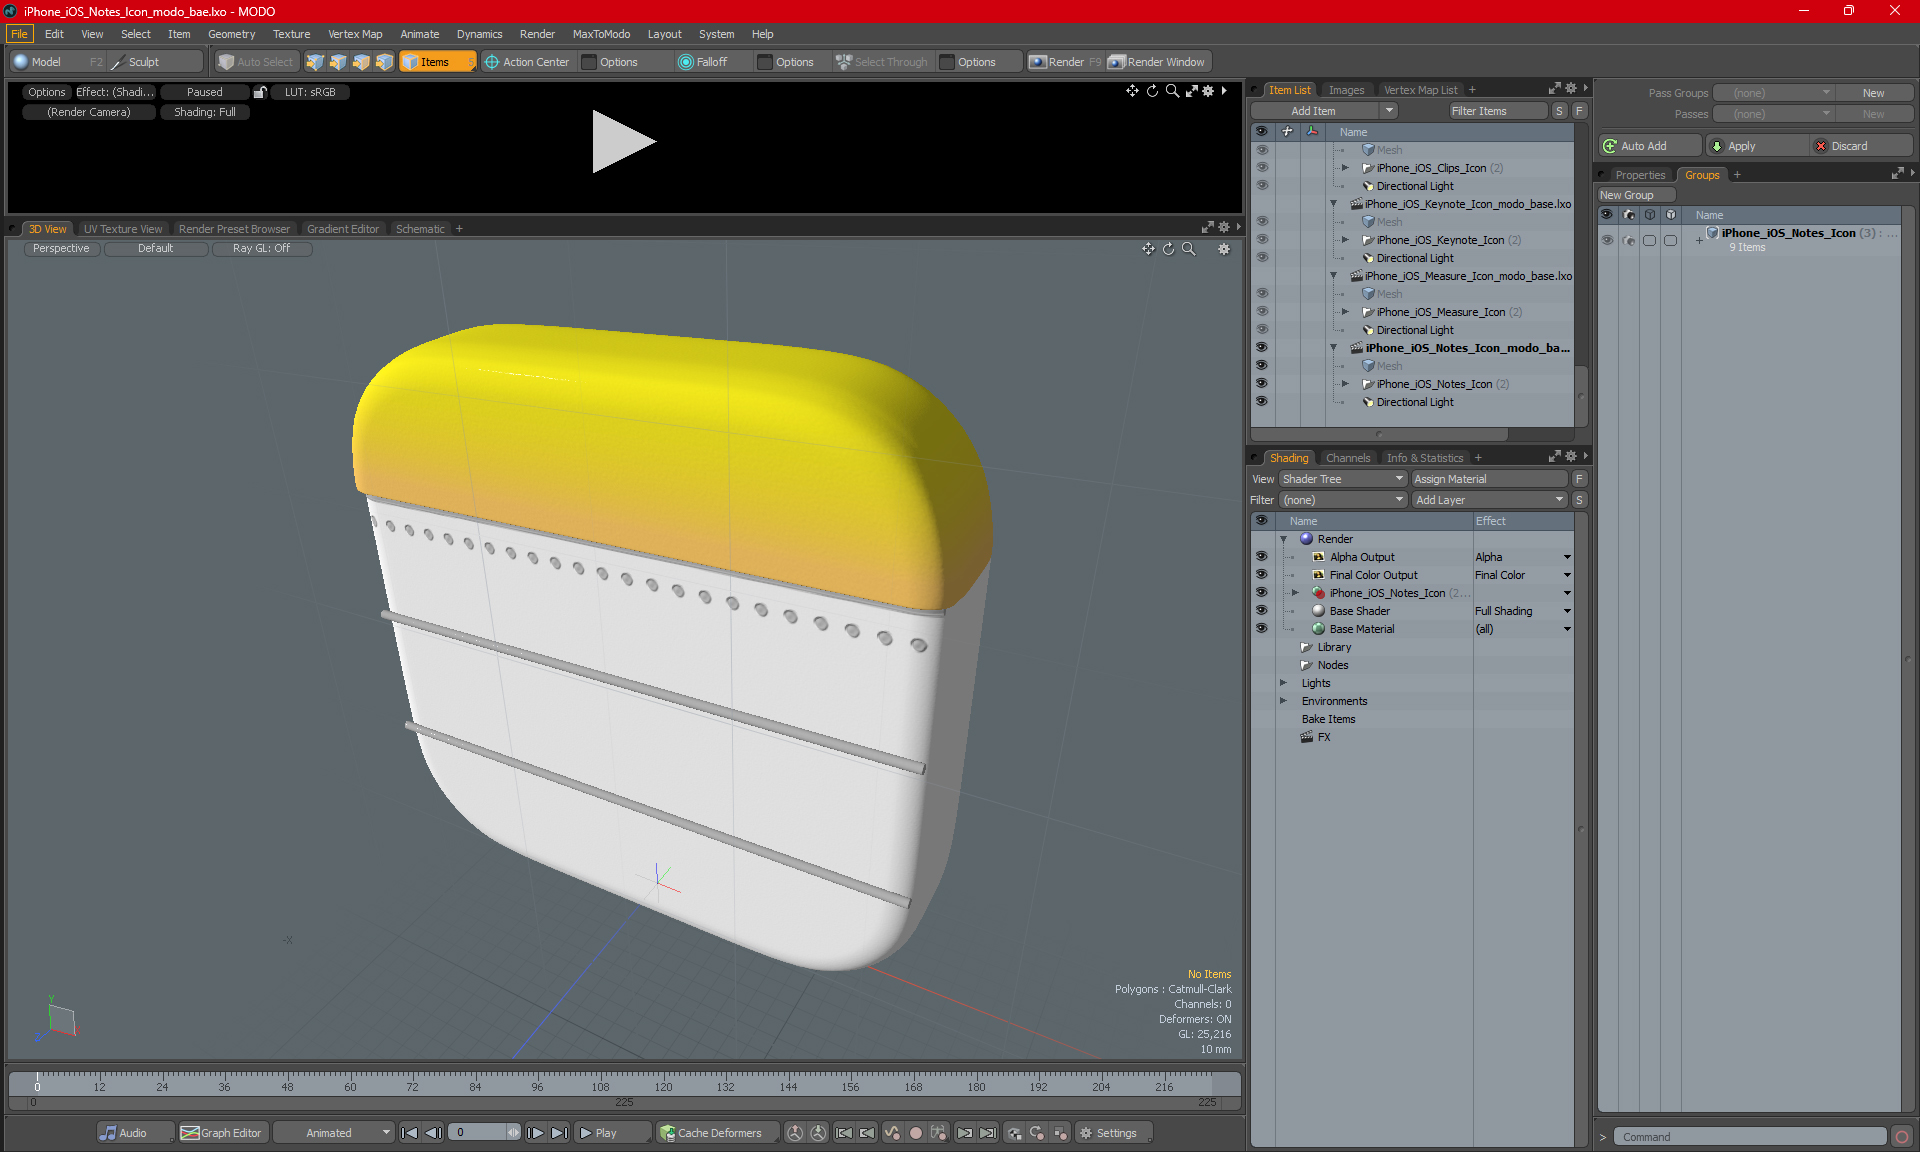1920x1152 pixels.
Task: Expand Environments in Shader Tree
Action: coord(1284,701)
